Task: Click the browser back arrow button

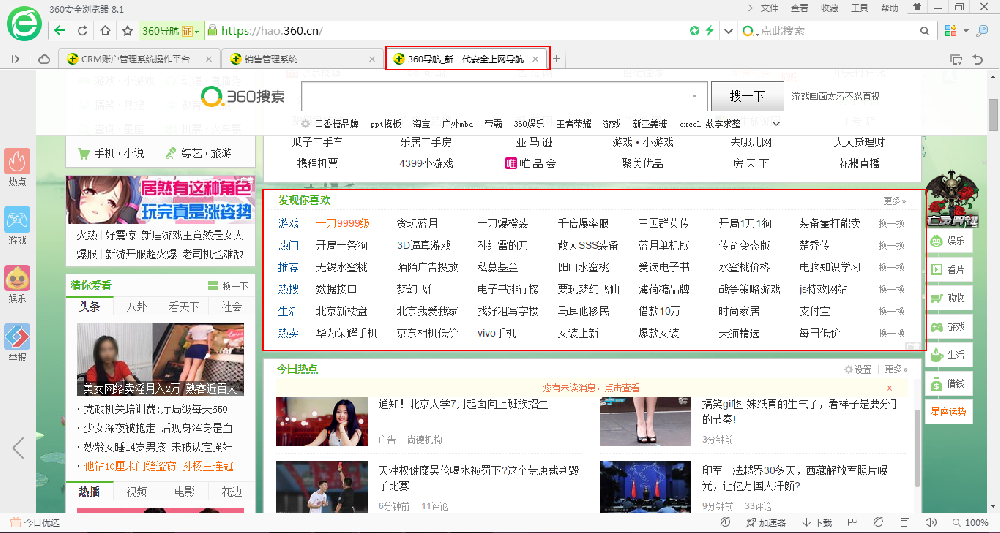Action: [x=59, y=31]
